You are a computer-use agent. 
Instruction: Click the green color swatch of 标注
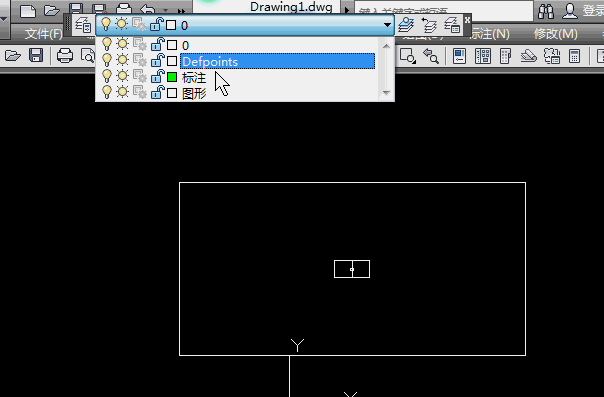coord(172,77)
